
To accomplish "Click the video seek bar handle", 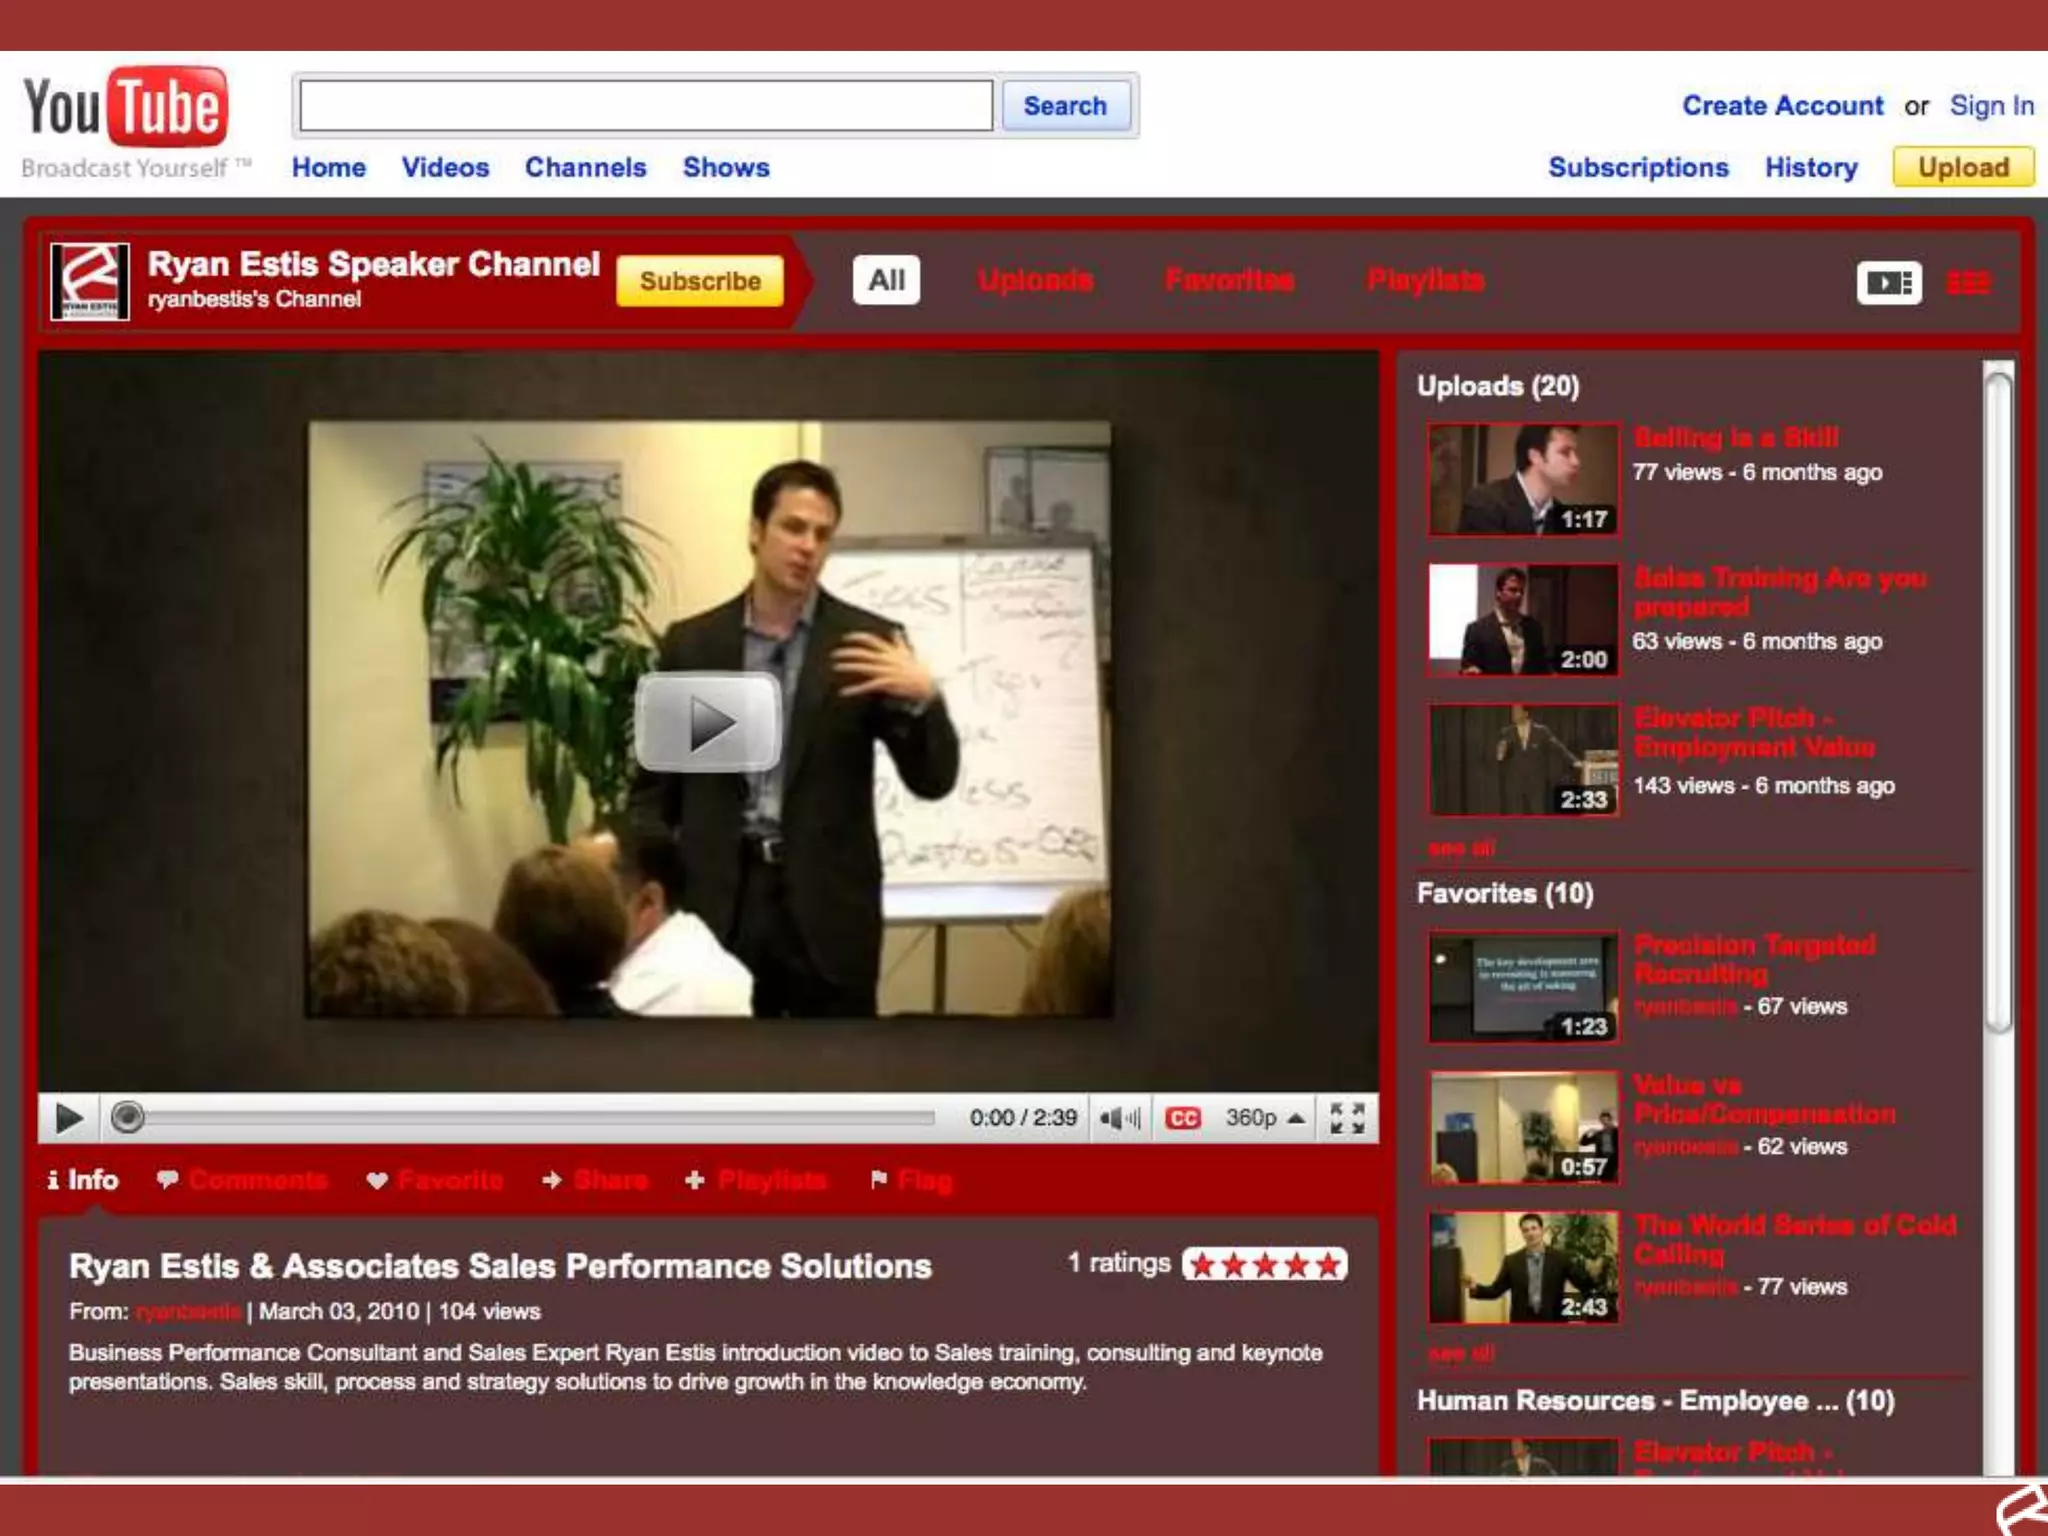I will pyautogui.click(x=127, y=1117).
